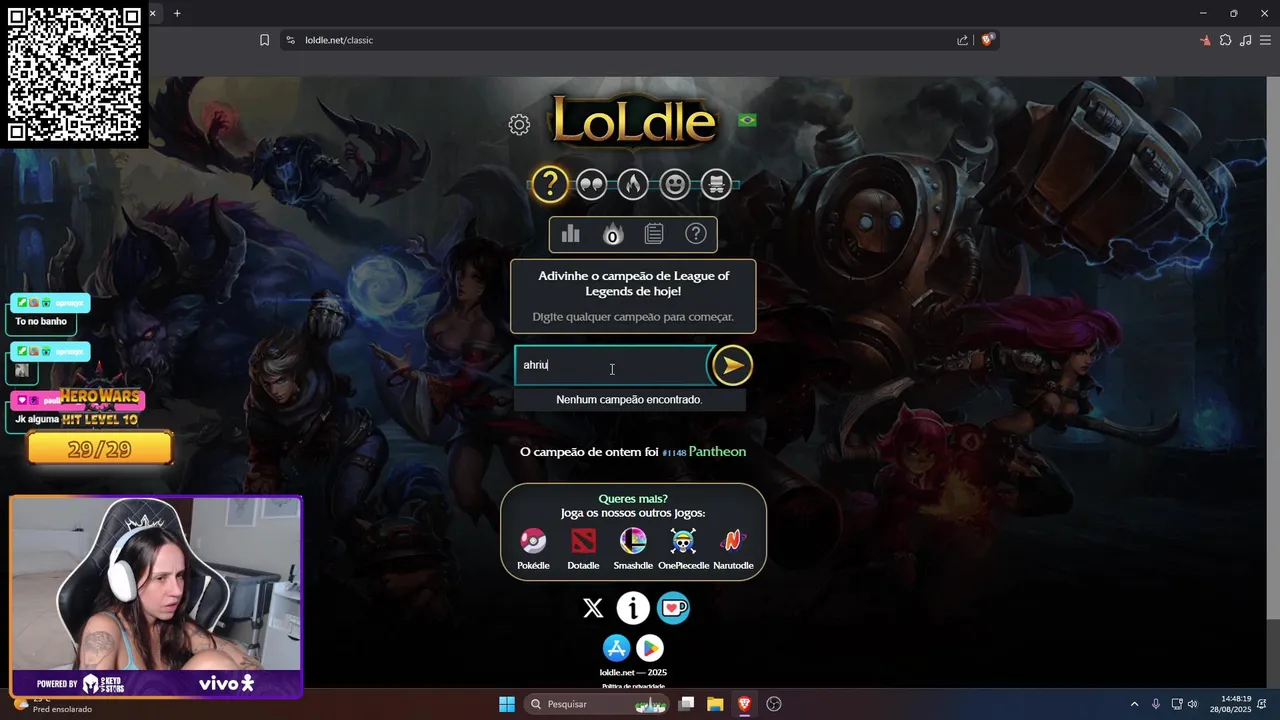Change language via Brazil flag
The image size is (1280, 720).
pos(747,120)
